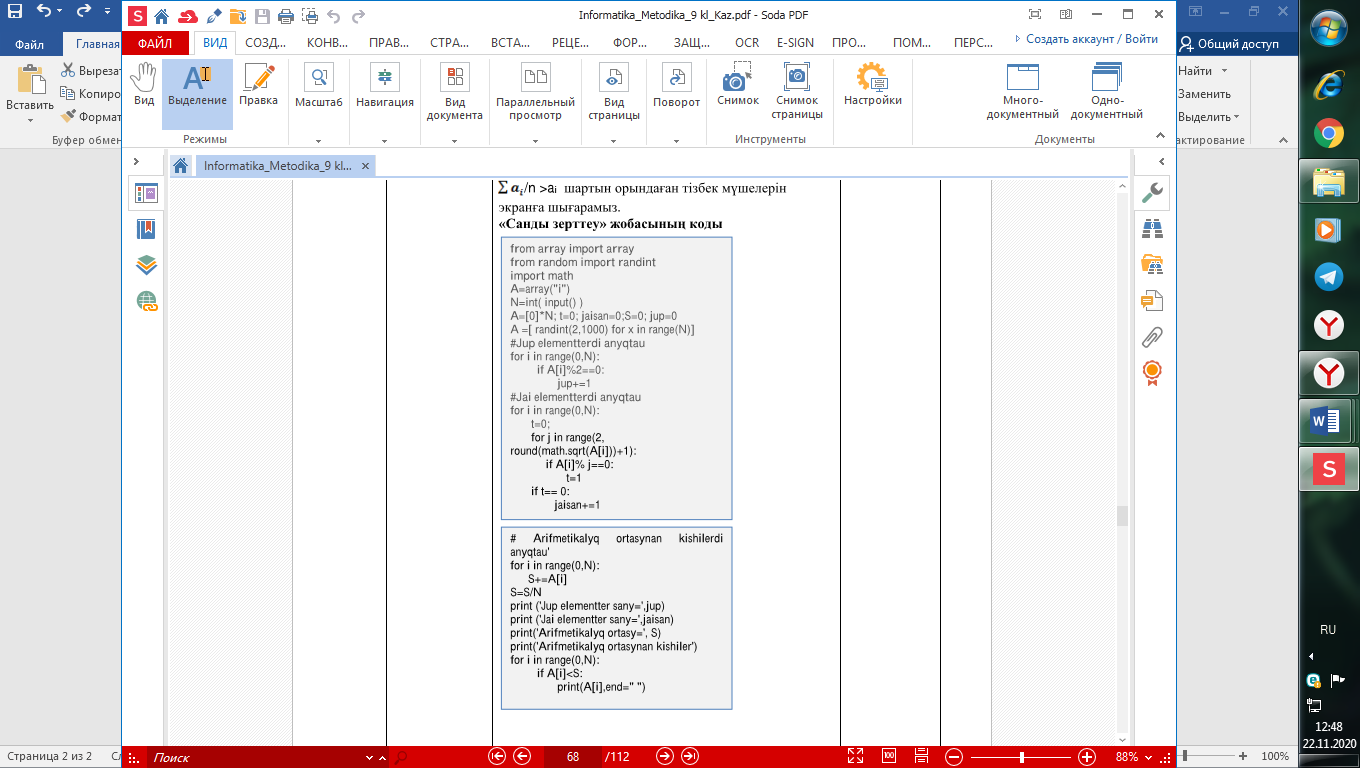Expand the left sidebar with chevron arrow
This screenshot has height=768, width=1360.
[137, 162]
